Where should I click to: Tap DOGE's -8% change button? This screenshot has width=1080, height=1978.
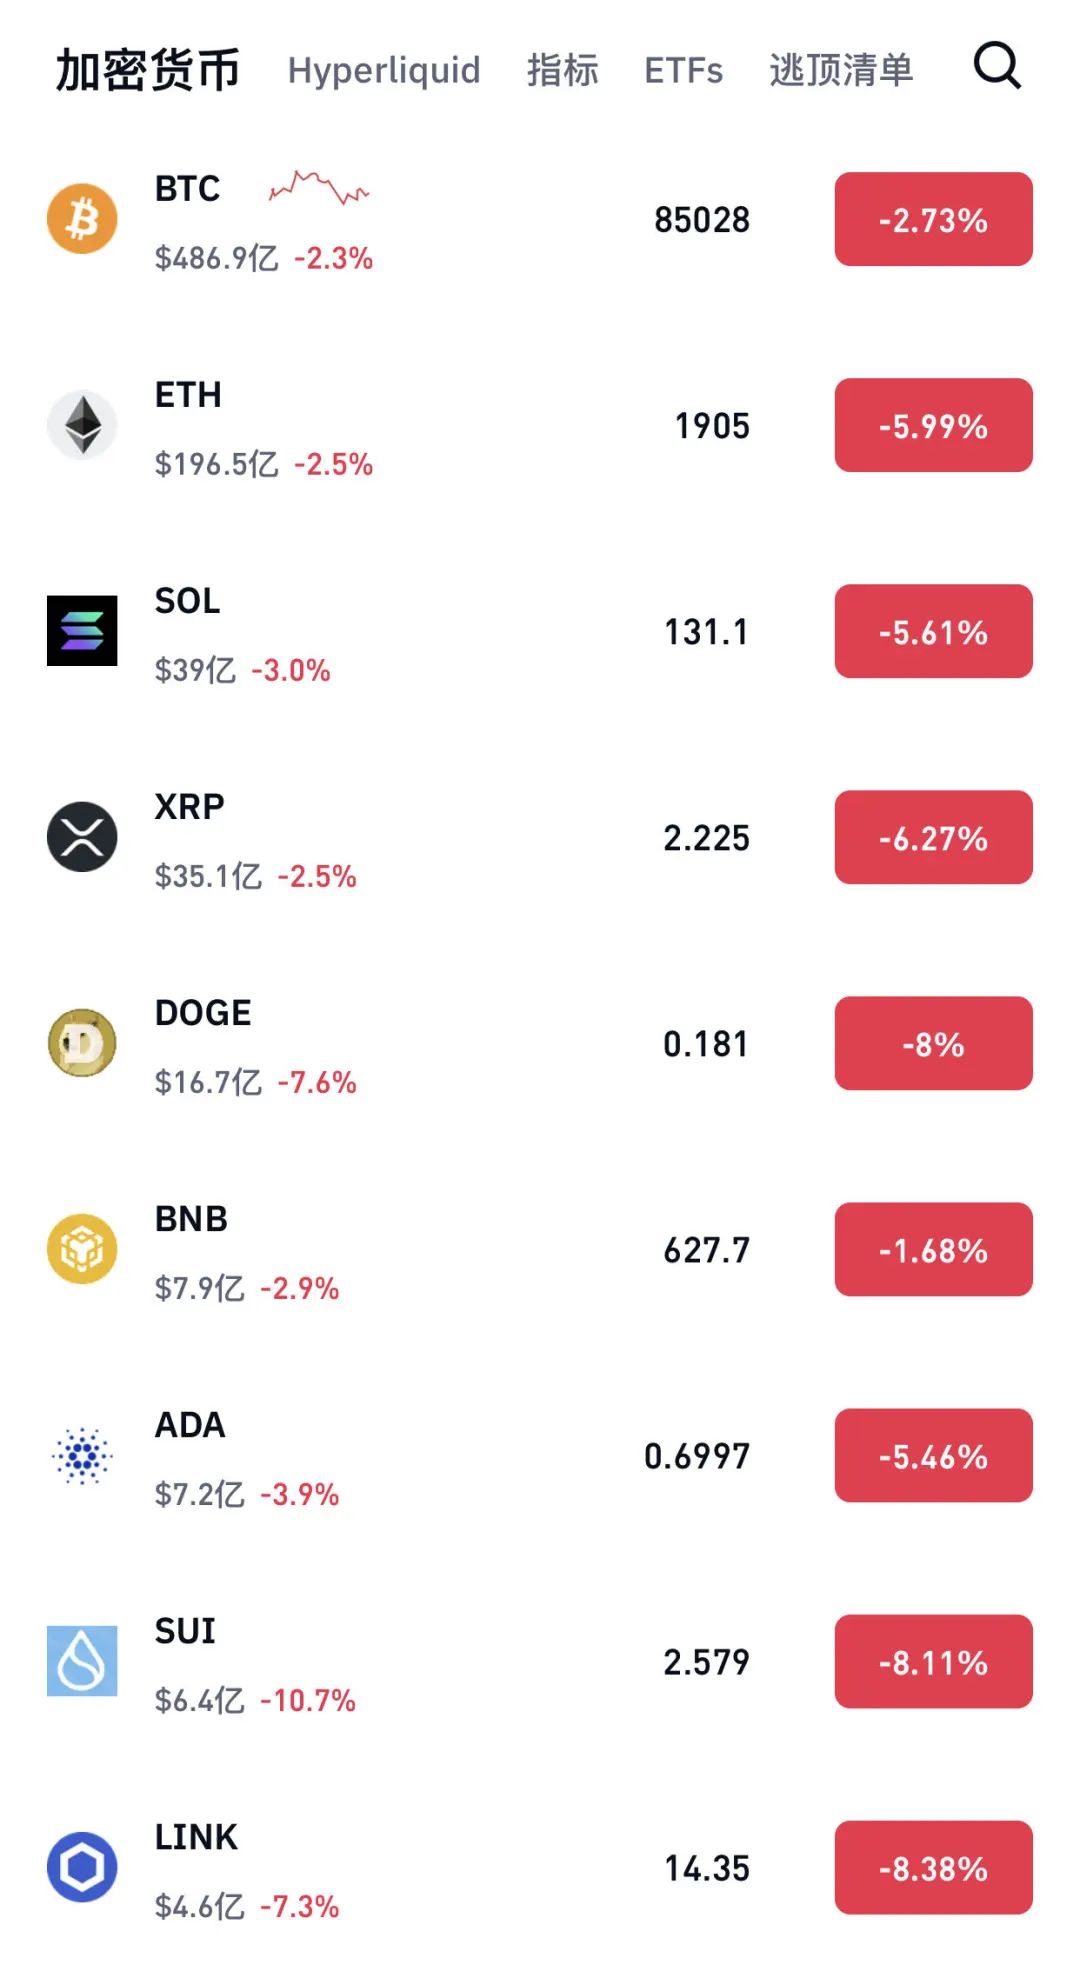(x=933, y=1043)
